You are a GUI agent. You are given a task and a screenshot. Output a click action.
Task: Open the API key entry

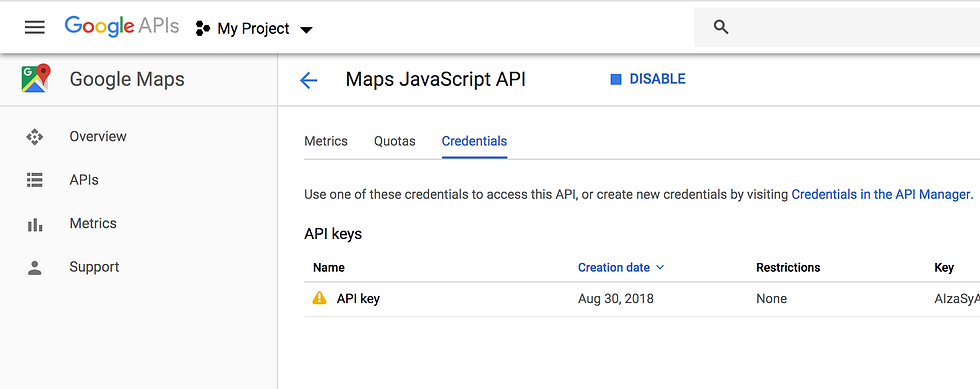tap(358, 299)
